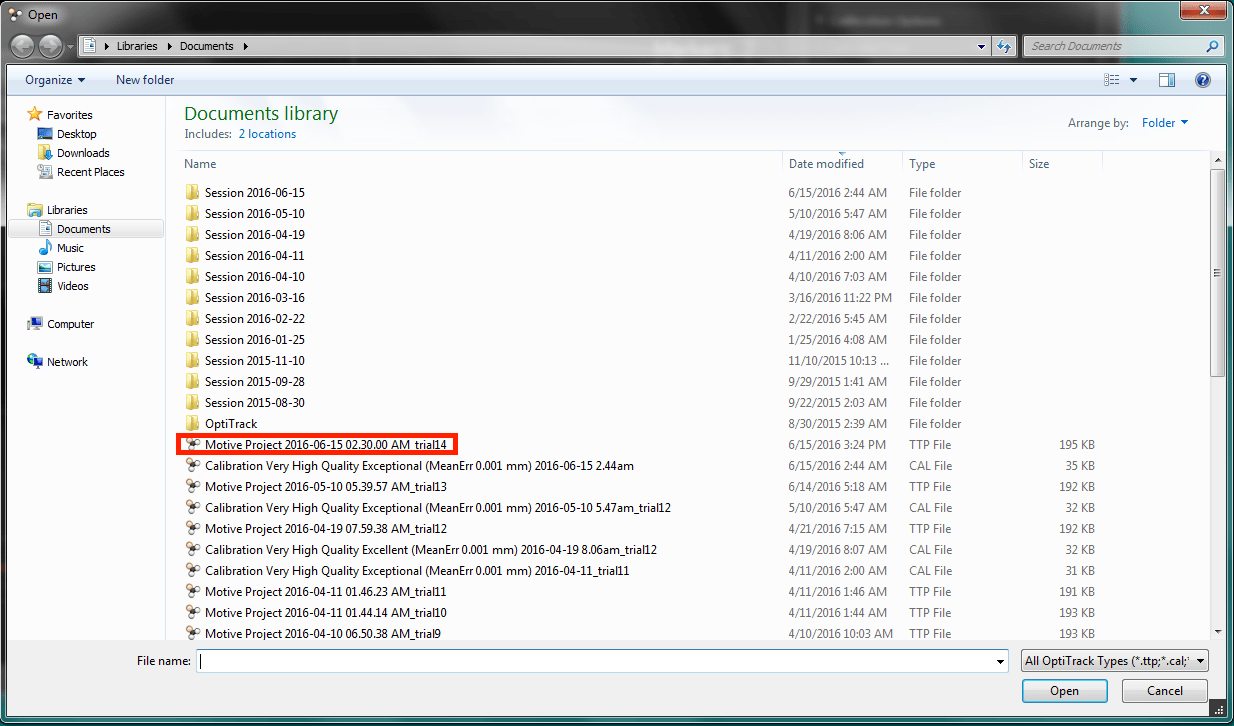
Task: Toggle the preview pane icon
Action: coord(1167,80)
